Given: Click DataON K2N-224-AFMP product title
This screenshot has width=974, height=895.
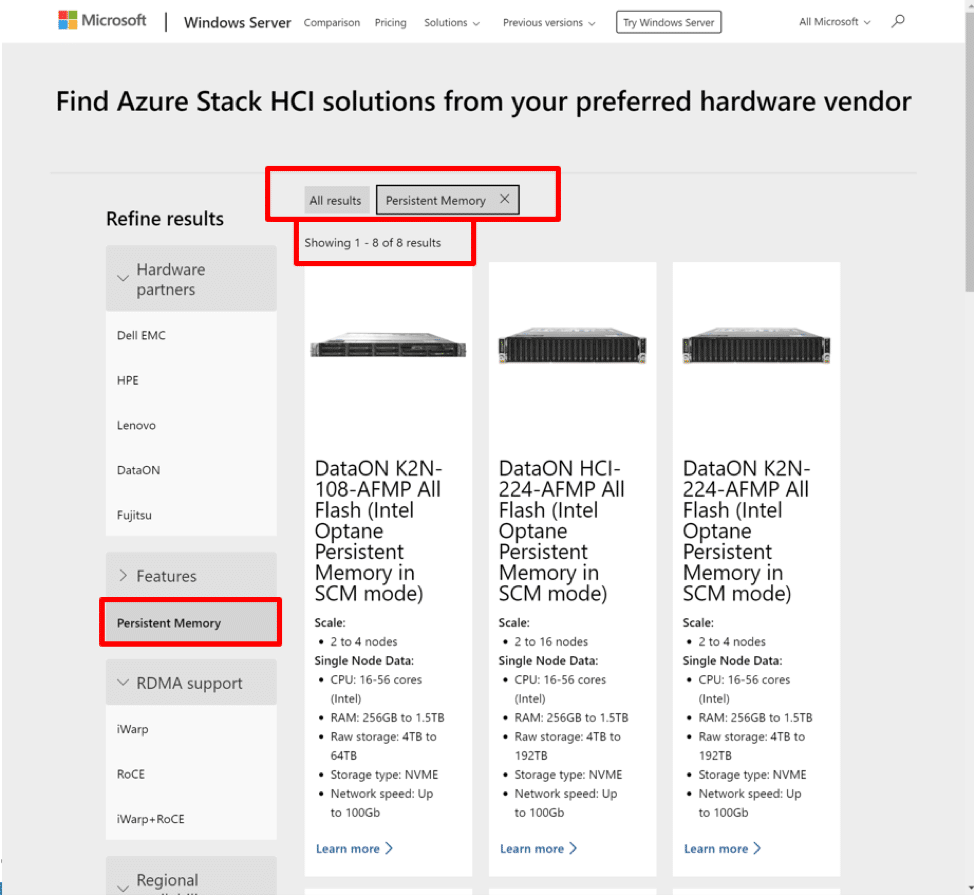Looking at the screenshot, I should click(x=746, y=530).
